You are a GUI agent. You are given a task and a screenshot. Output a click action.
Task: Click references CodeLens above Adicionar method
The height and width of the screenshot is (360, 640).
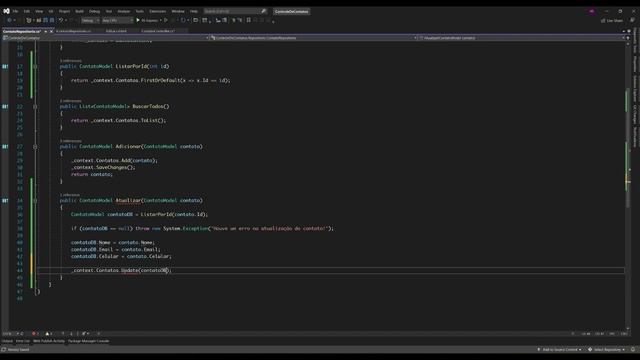pyautogui.click(x=71, y=141)
